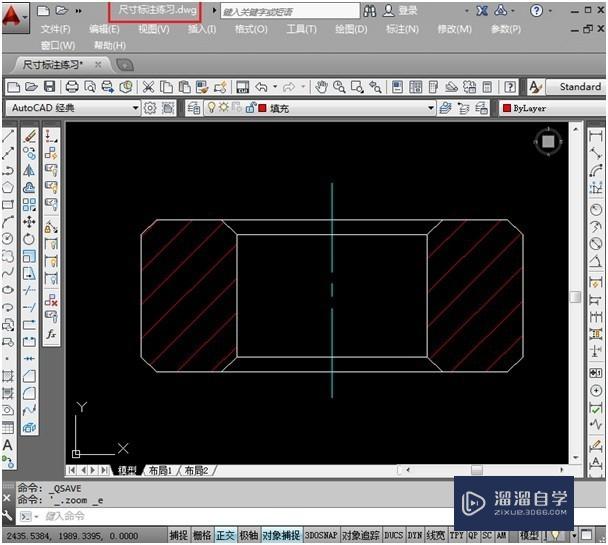The height and width of the screenshot is (545, 608).
Task: Click the vertical scrollbar thumb of drawing area
Action: [576, 297]
